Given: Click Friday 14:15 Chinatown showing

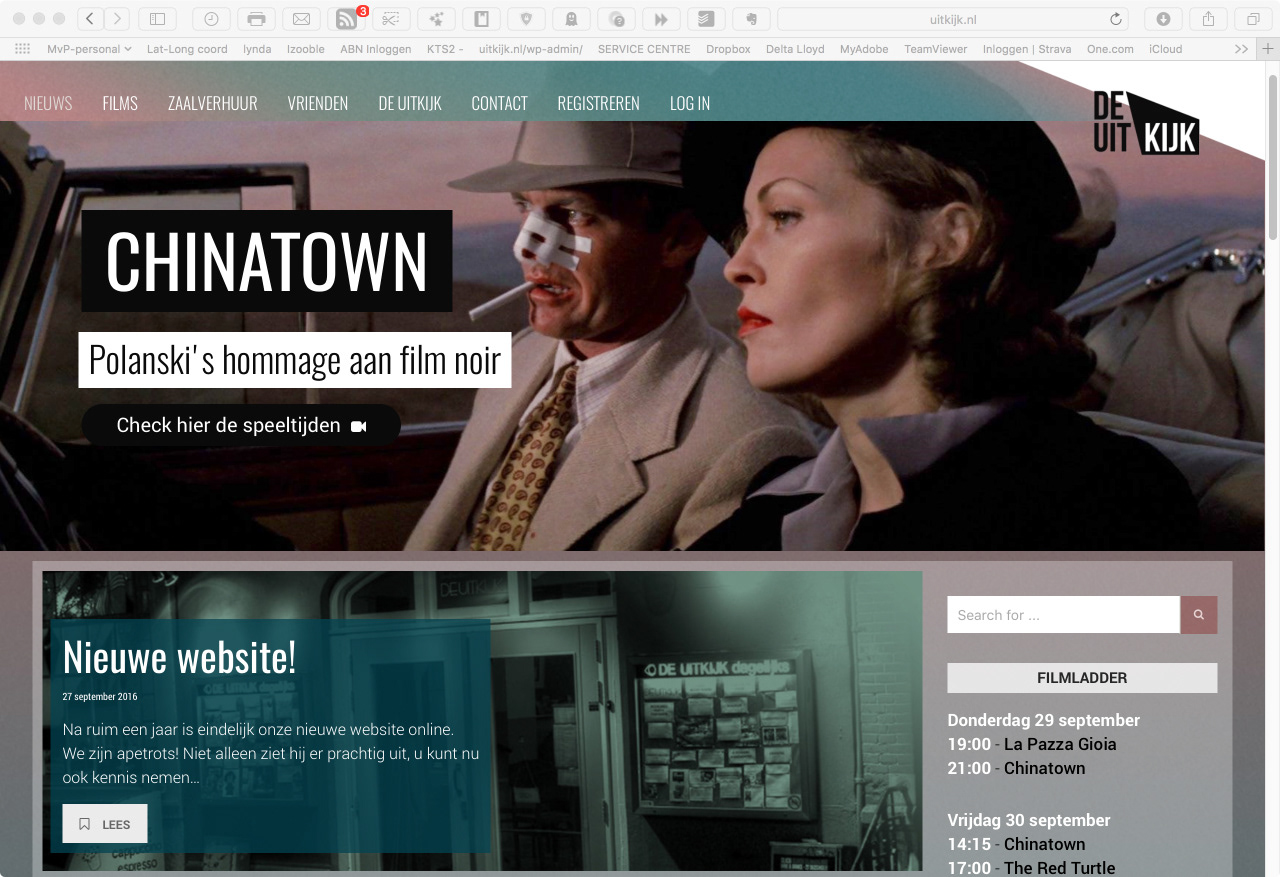Looking at the screenshot, I should click(1044, 844).
